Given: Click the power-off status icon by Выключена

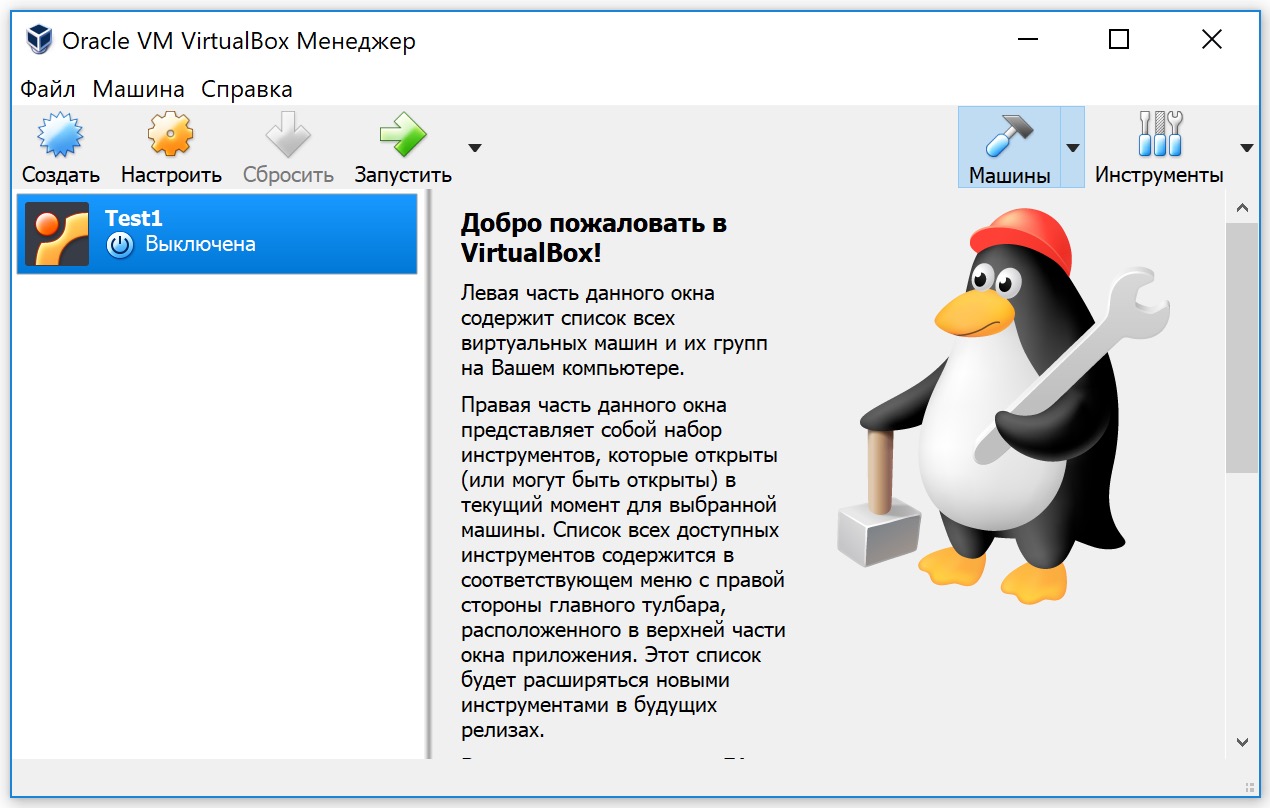Looking at the screenshot, I should pos(120,245).
